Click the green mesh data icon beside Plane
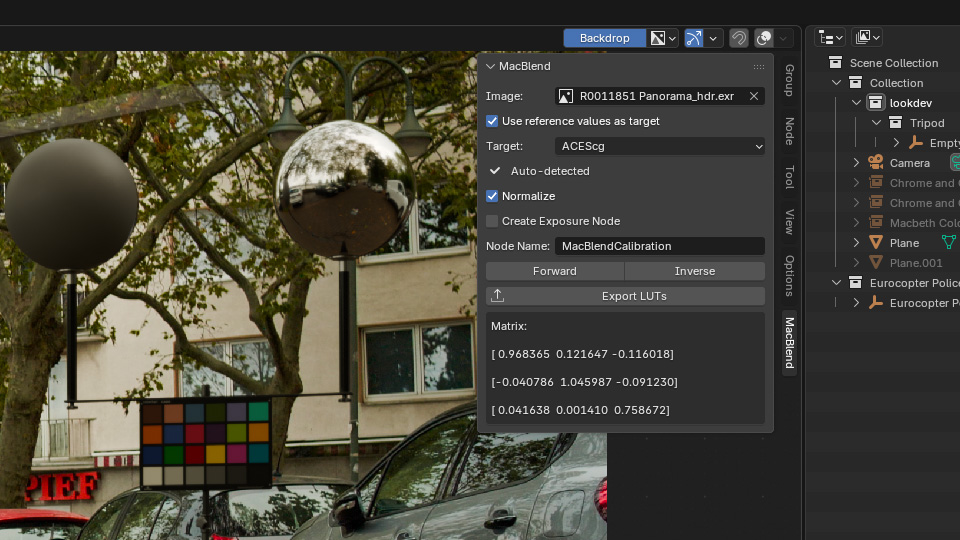The width and height of the screenshot is (960, 540). click(x=949, y=242)
